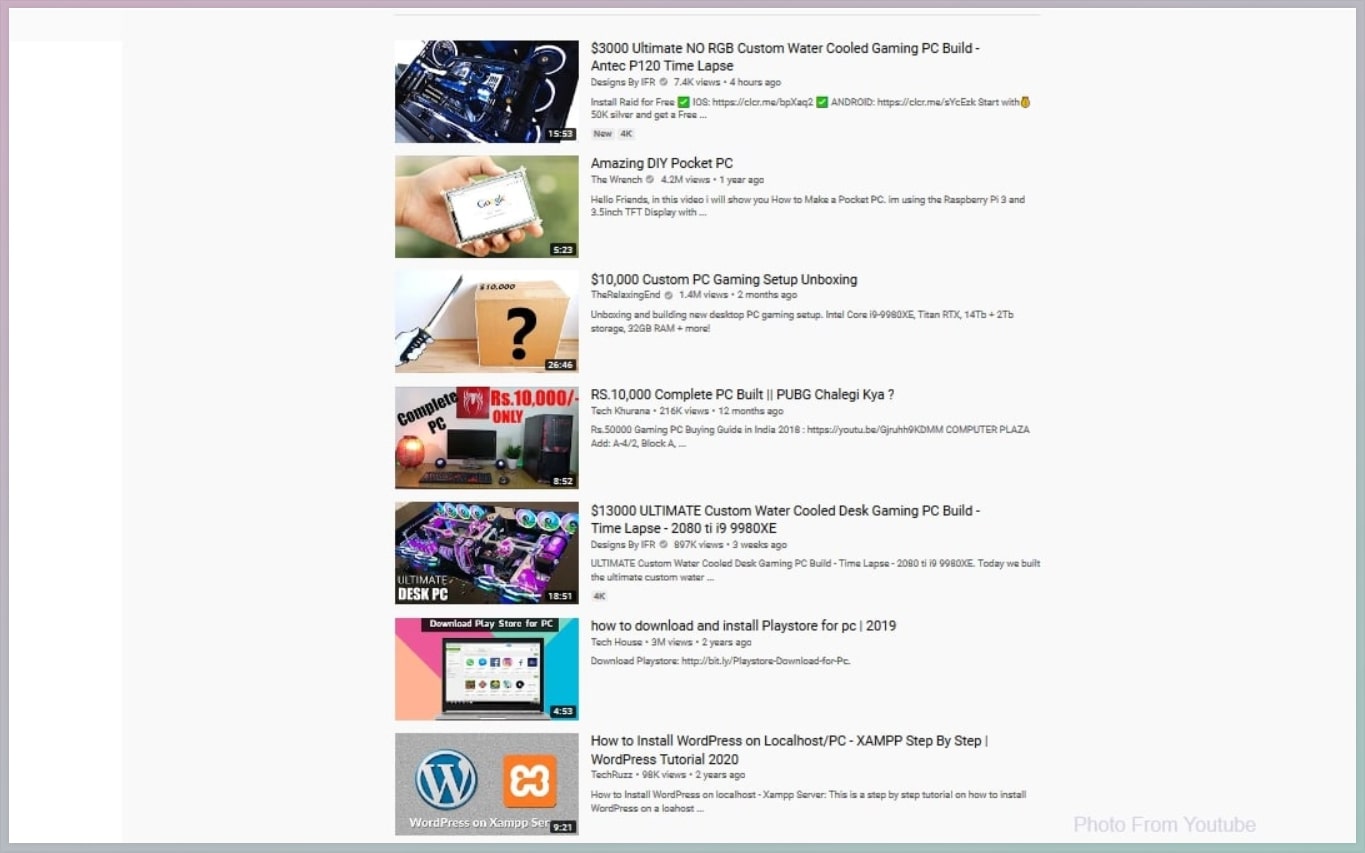Open How to Install WordPress on Localhost video

coord(789,750)
